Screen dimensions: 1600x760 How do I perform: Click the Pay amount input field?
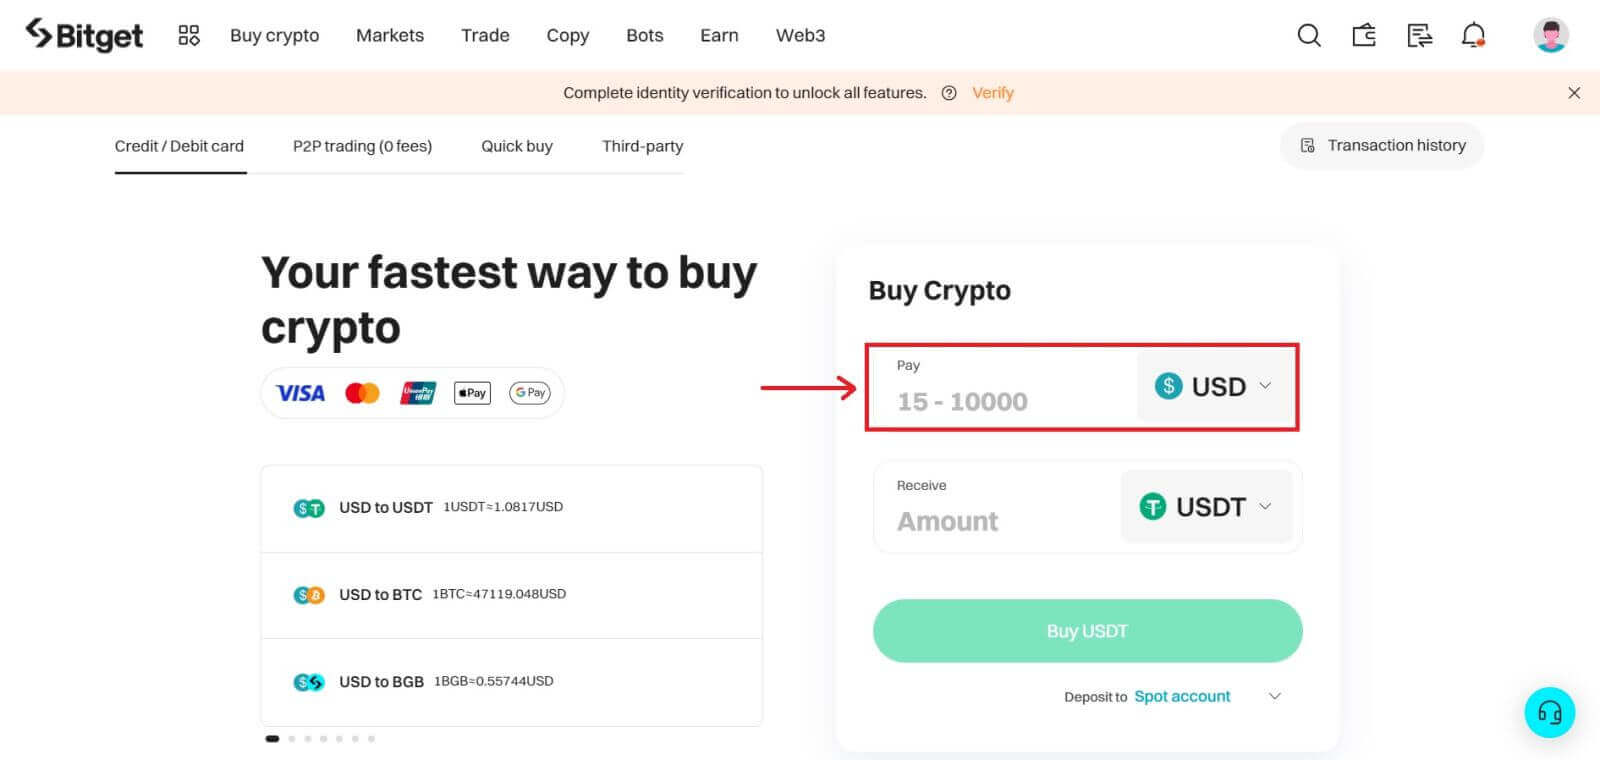tap(1000, 401)
